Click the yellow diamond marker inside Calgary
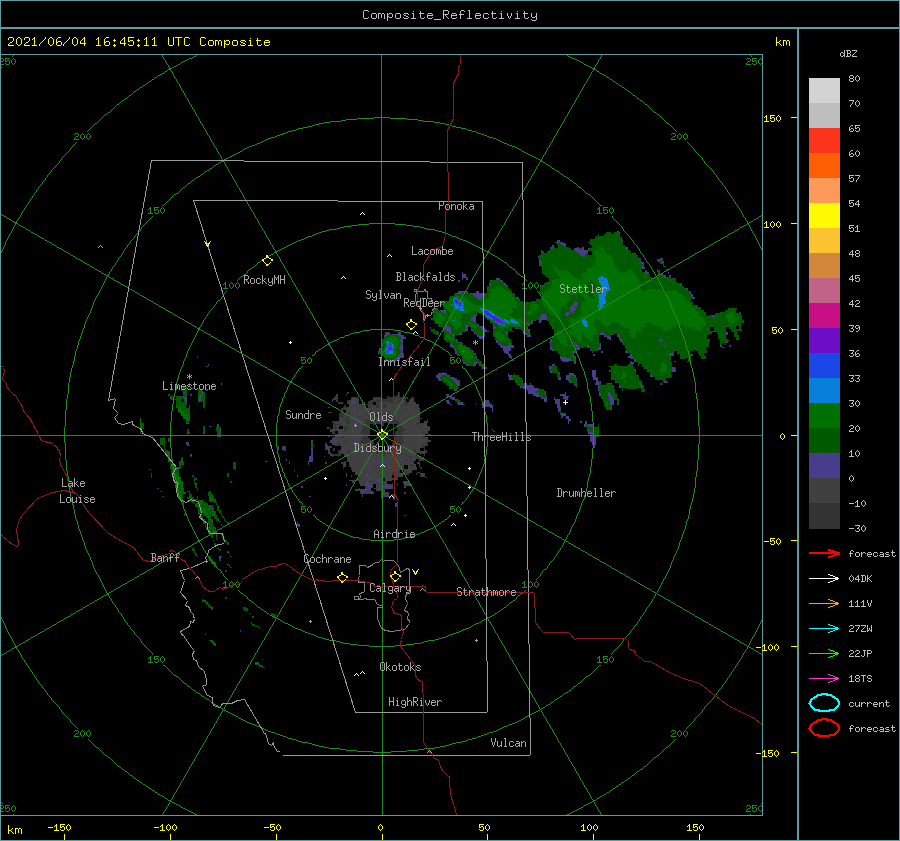 click(x=395, y=576)
